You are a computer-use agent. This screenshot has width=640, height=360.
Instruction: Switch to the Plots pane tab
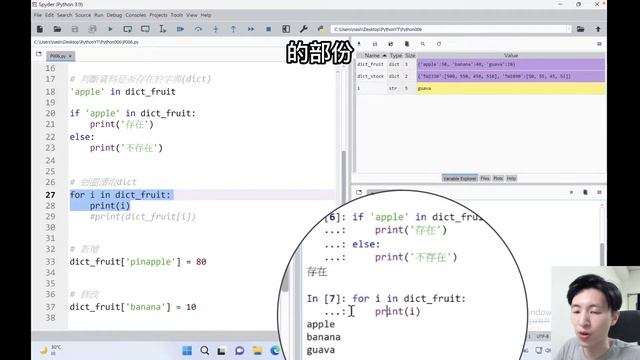click(x=498, y=178)
